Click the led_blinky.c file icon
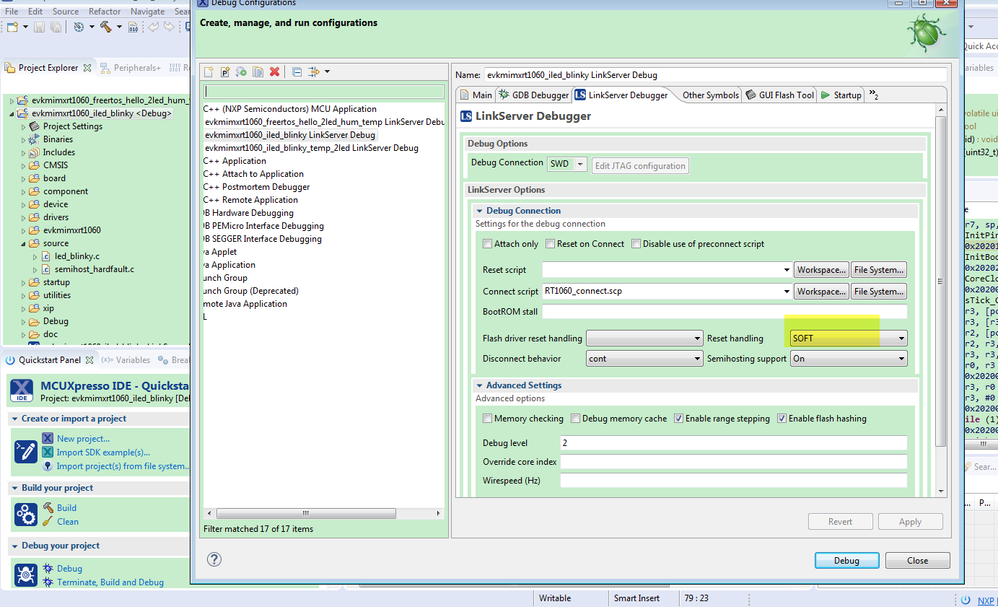Screen dimensions: 998x607 46,256
